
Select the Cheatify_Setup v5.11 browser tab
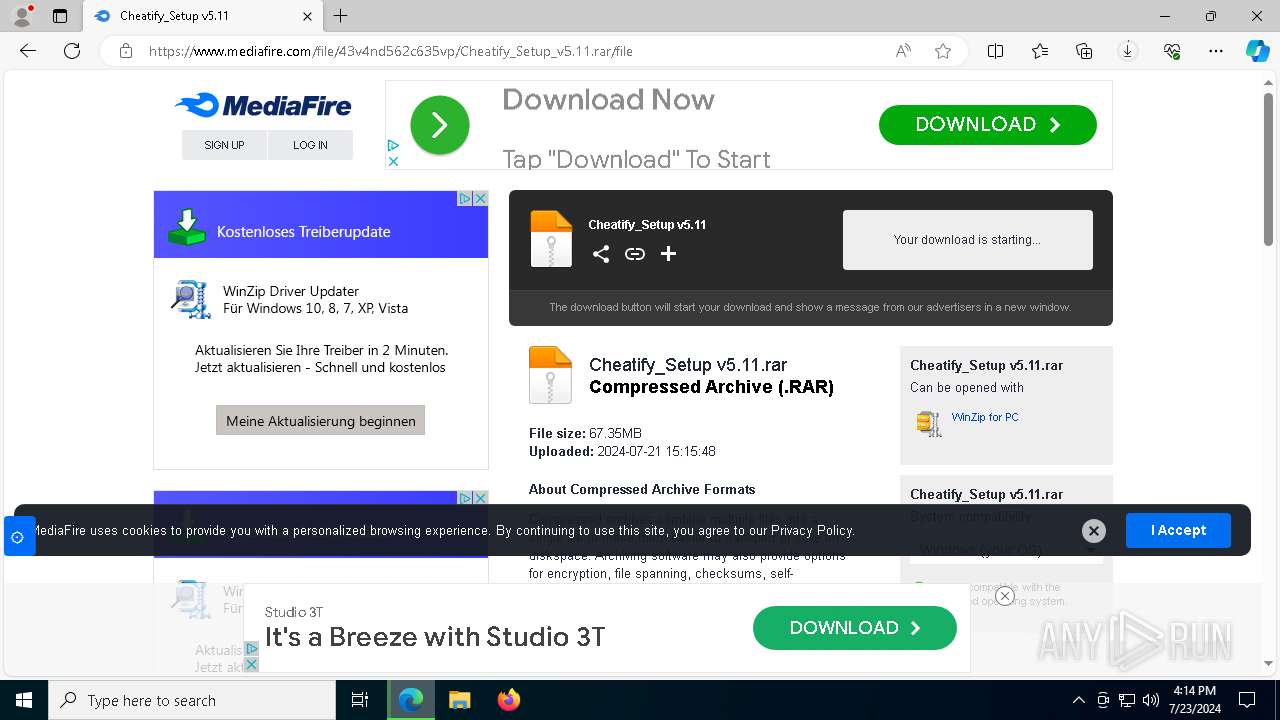pos(204,16)
